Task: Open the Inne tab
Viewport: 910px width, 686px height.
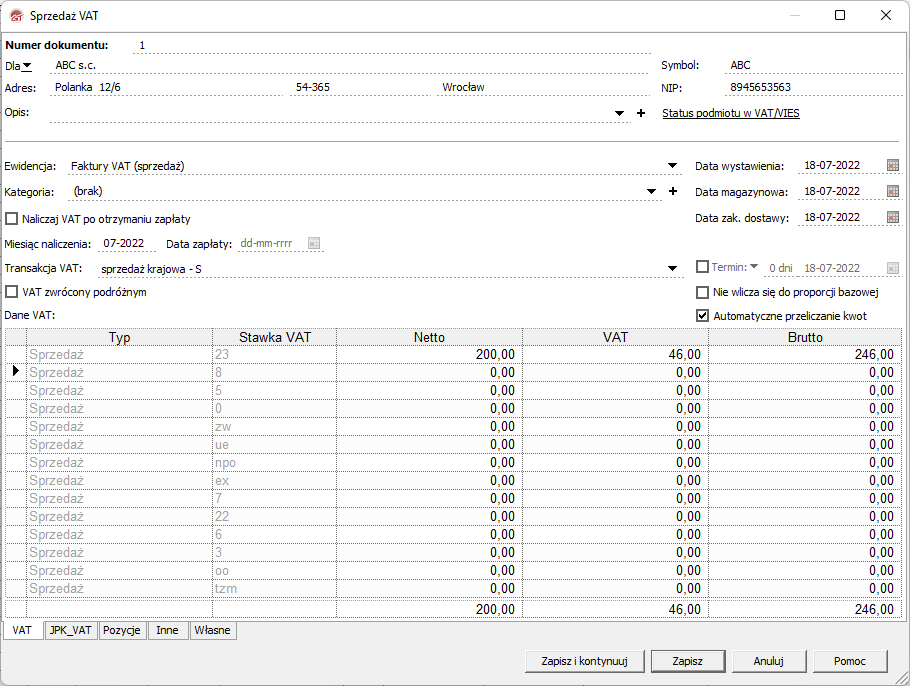Action: click(167, 630)
